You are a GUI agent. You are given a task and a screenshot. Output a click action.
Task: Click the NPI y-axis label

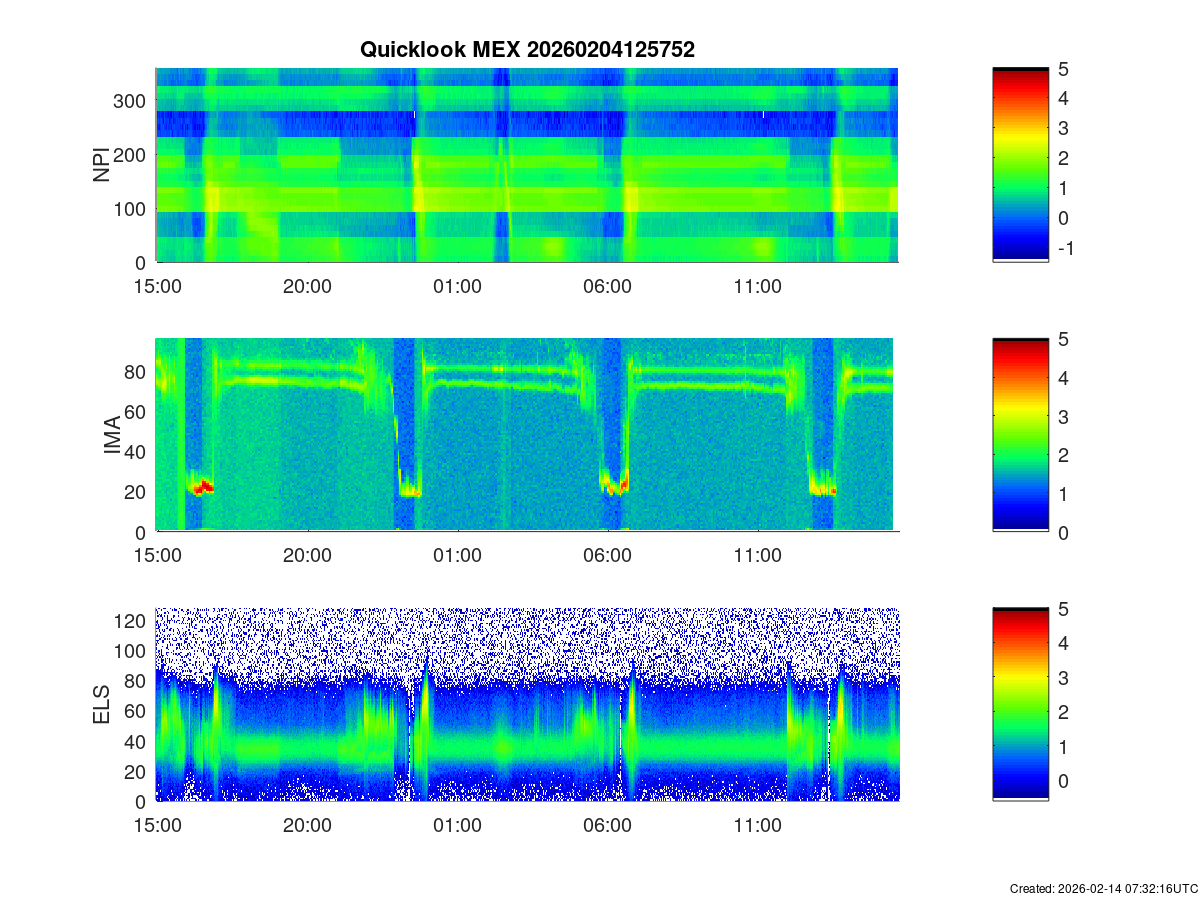tap(101, 165)
